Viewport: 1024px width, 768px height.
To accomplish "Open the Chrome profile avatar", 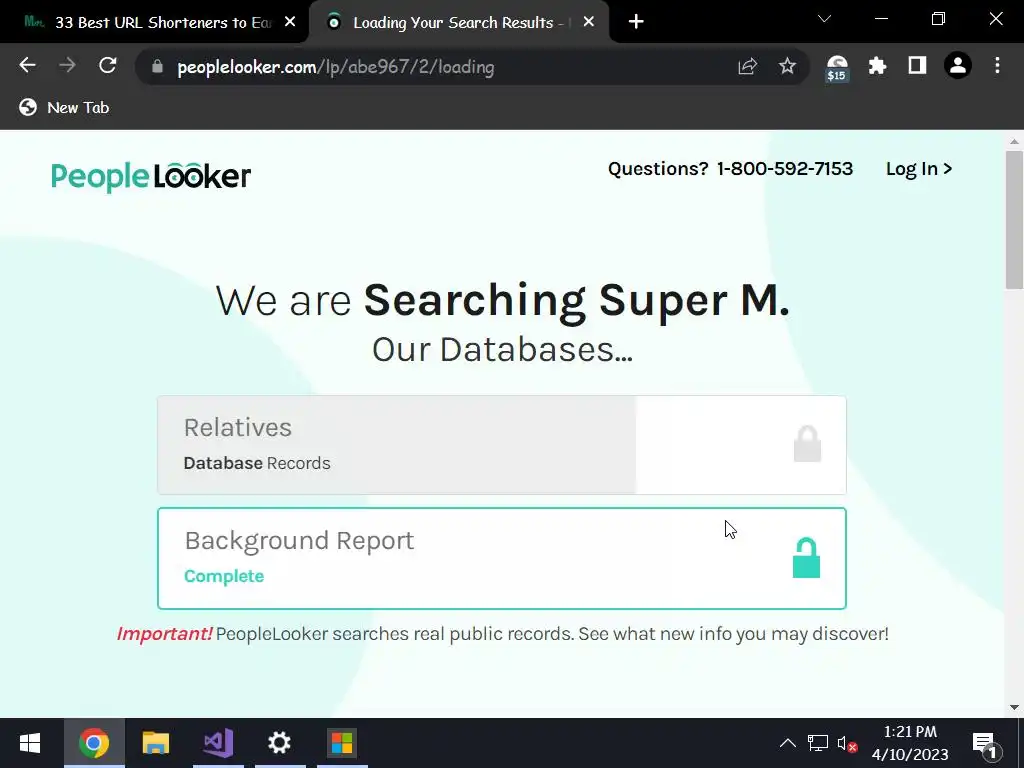I will pyautogui.click(x=957, y=65).
